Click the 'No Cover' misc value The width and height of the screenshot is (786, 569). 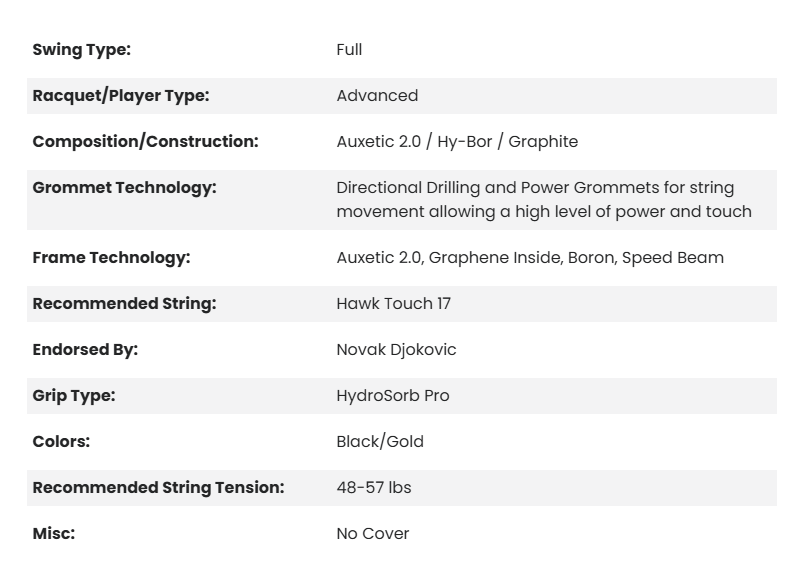pos(373,534)
